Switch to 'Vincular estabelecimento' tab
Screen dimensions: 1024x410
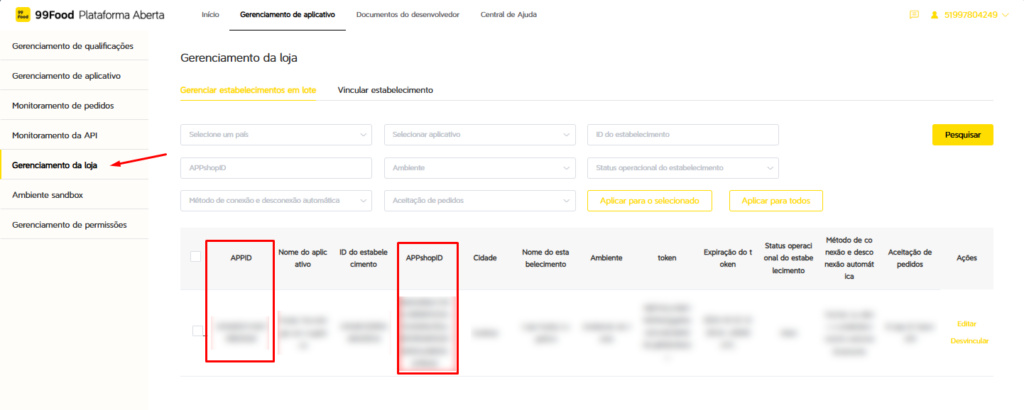[x=385, y=90]
